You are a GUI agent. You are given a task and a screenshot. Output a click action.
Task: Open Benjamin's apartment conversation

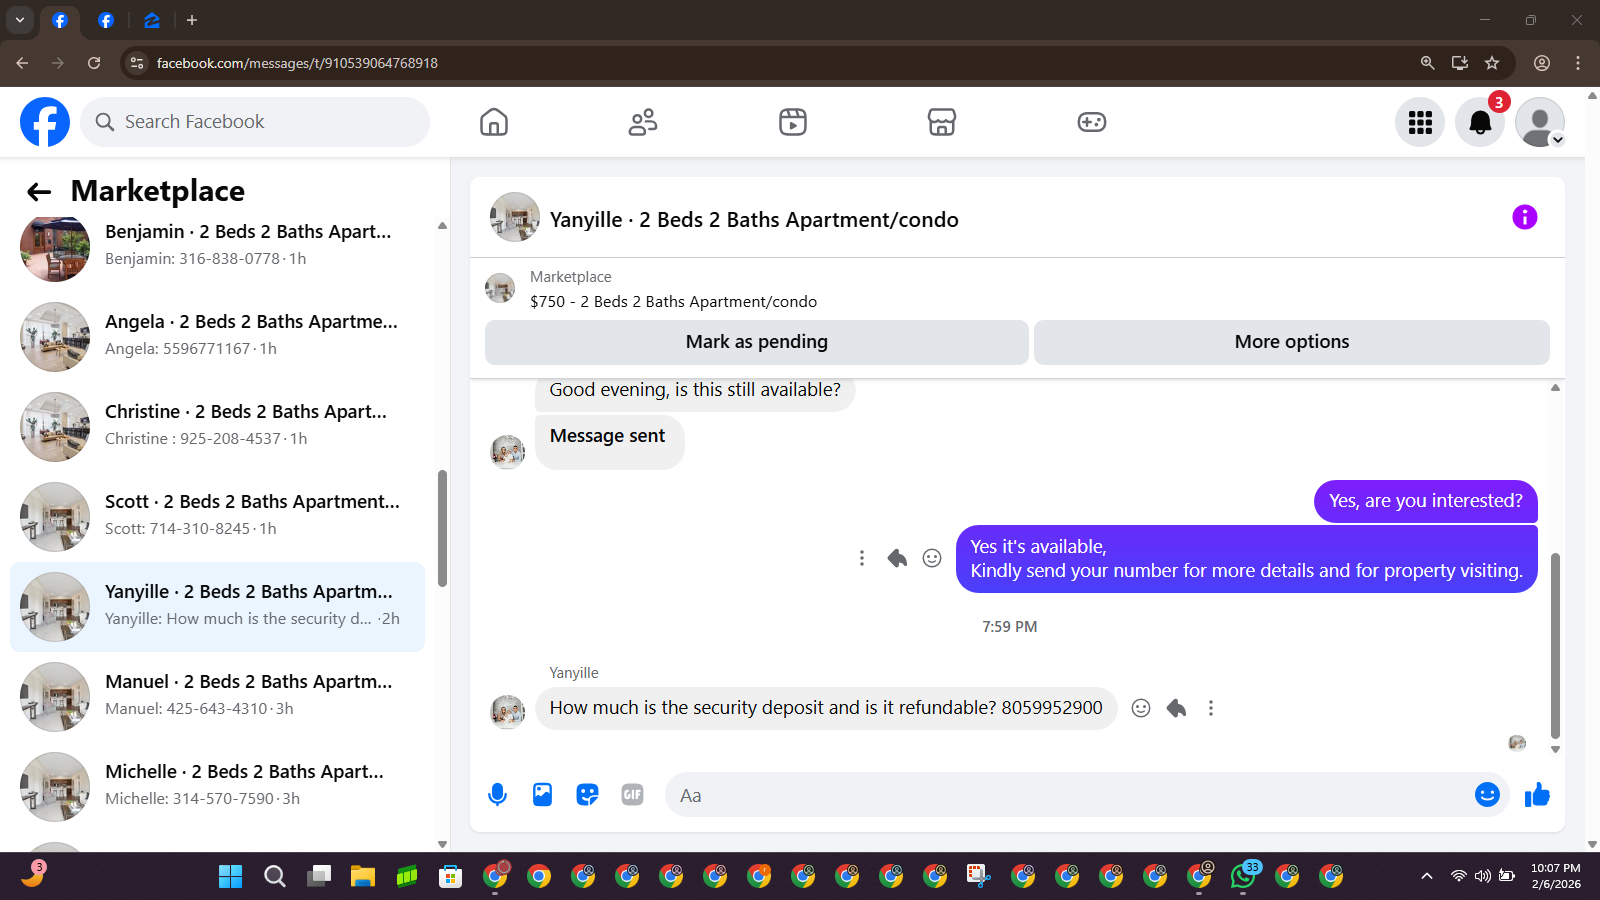point(217,247)
